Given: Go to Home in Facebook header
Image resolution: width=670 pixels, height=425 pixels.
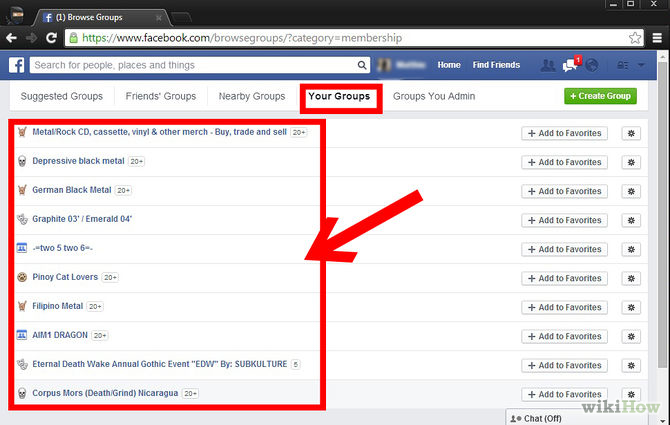Looking at the screenshot, I should pyautogui.click(x=449, y=65).
